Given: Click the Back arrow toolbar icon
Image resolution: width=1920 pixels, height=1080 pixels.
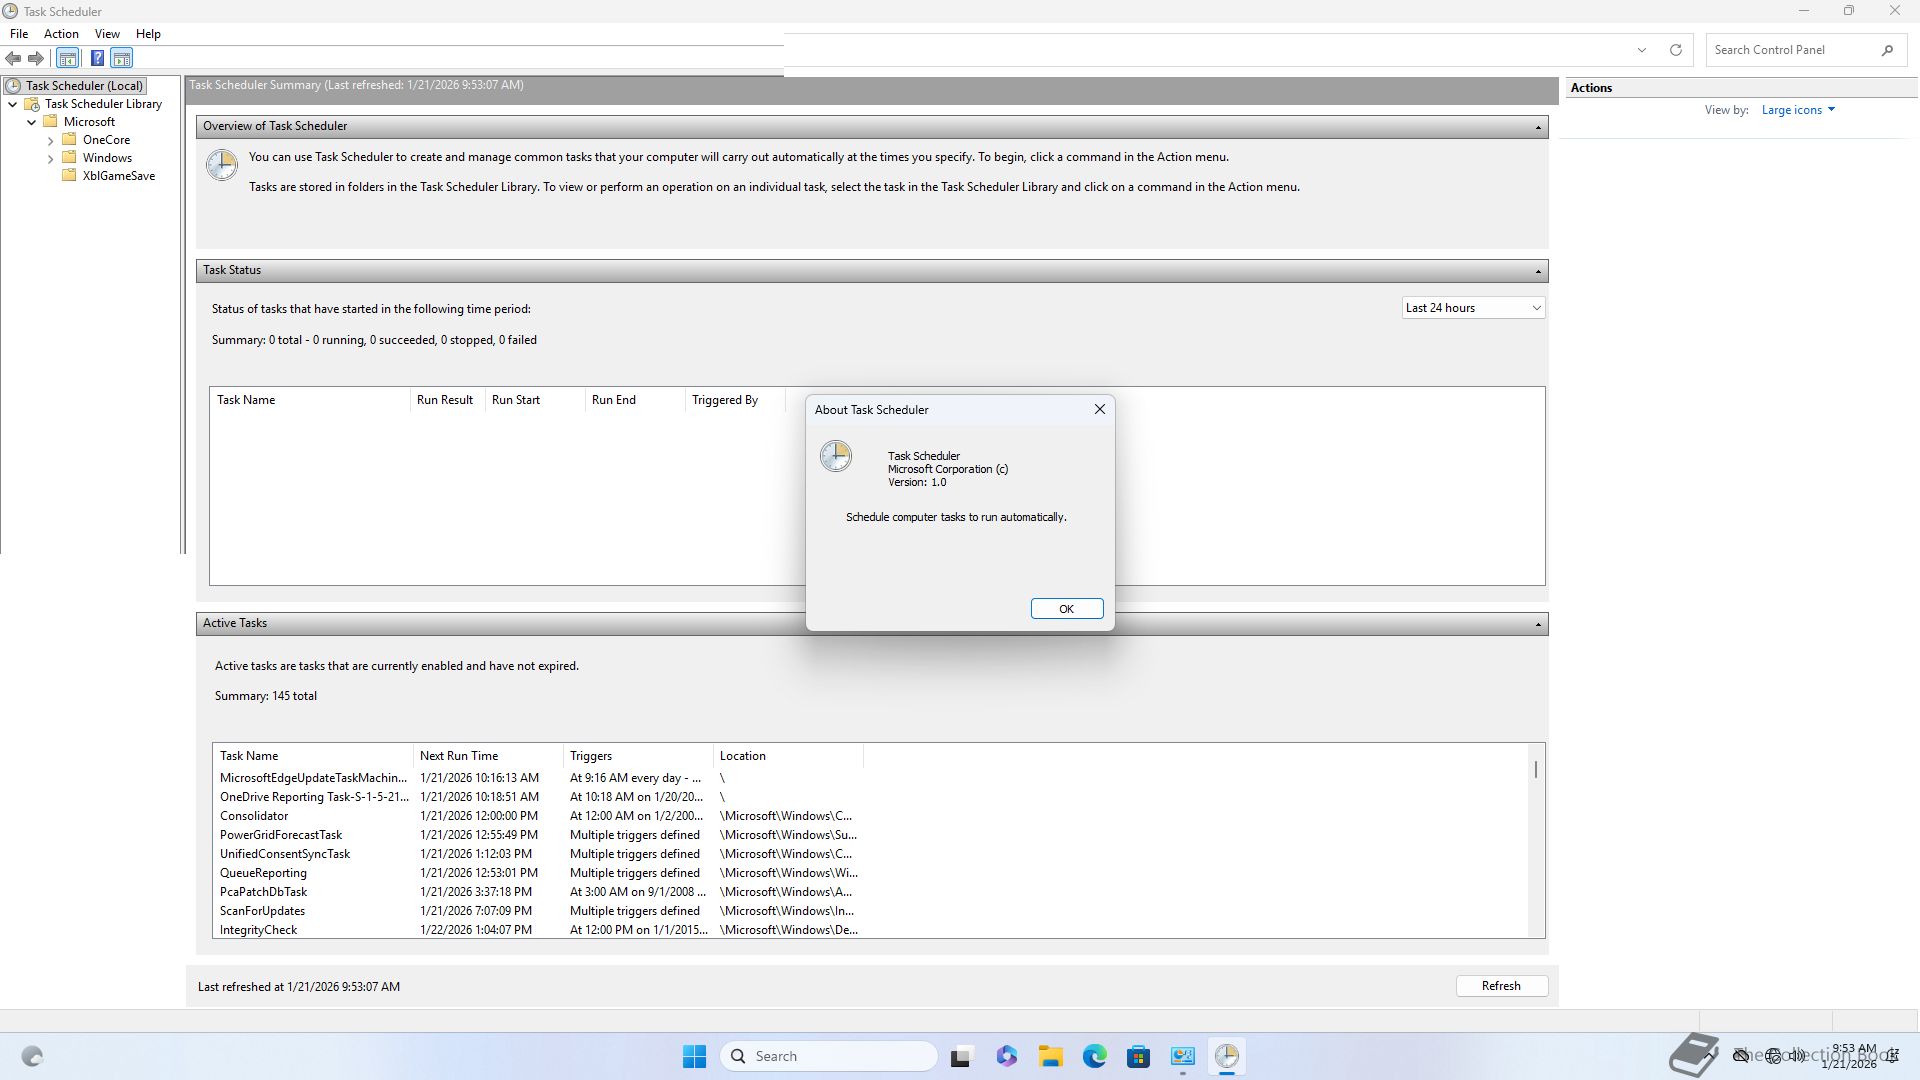Looking at the screenshot, I should [14, 58].
